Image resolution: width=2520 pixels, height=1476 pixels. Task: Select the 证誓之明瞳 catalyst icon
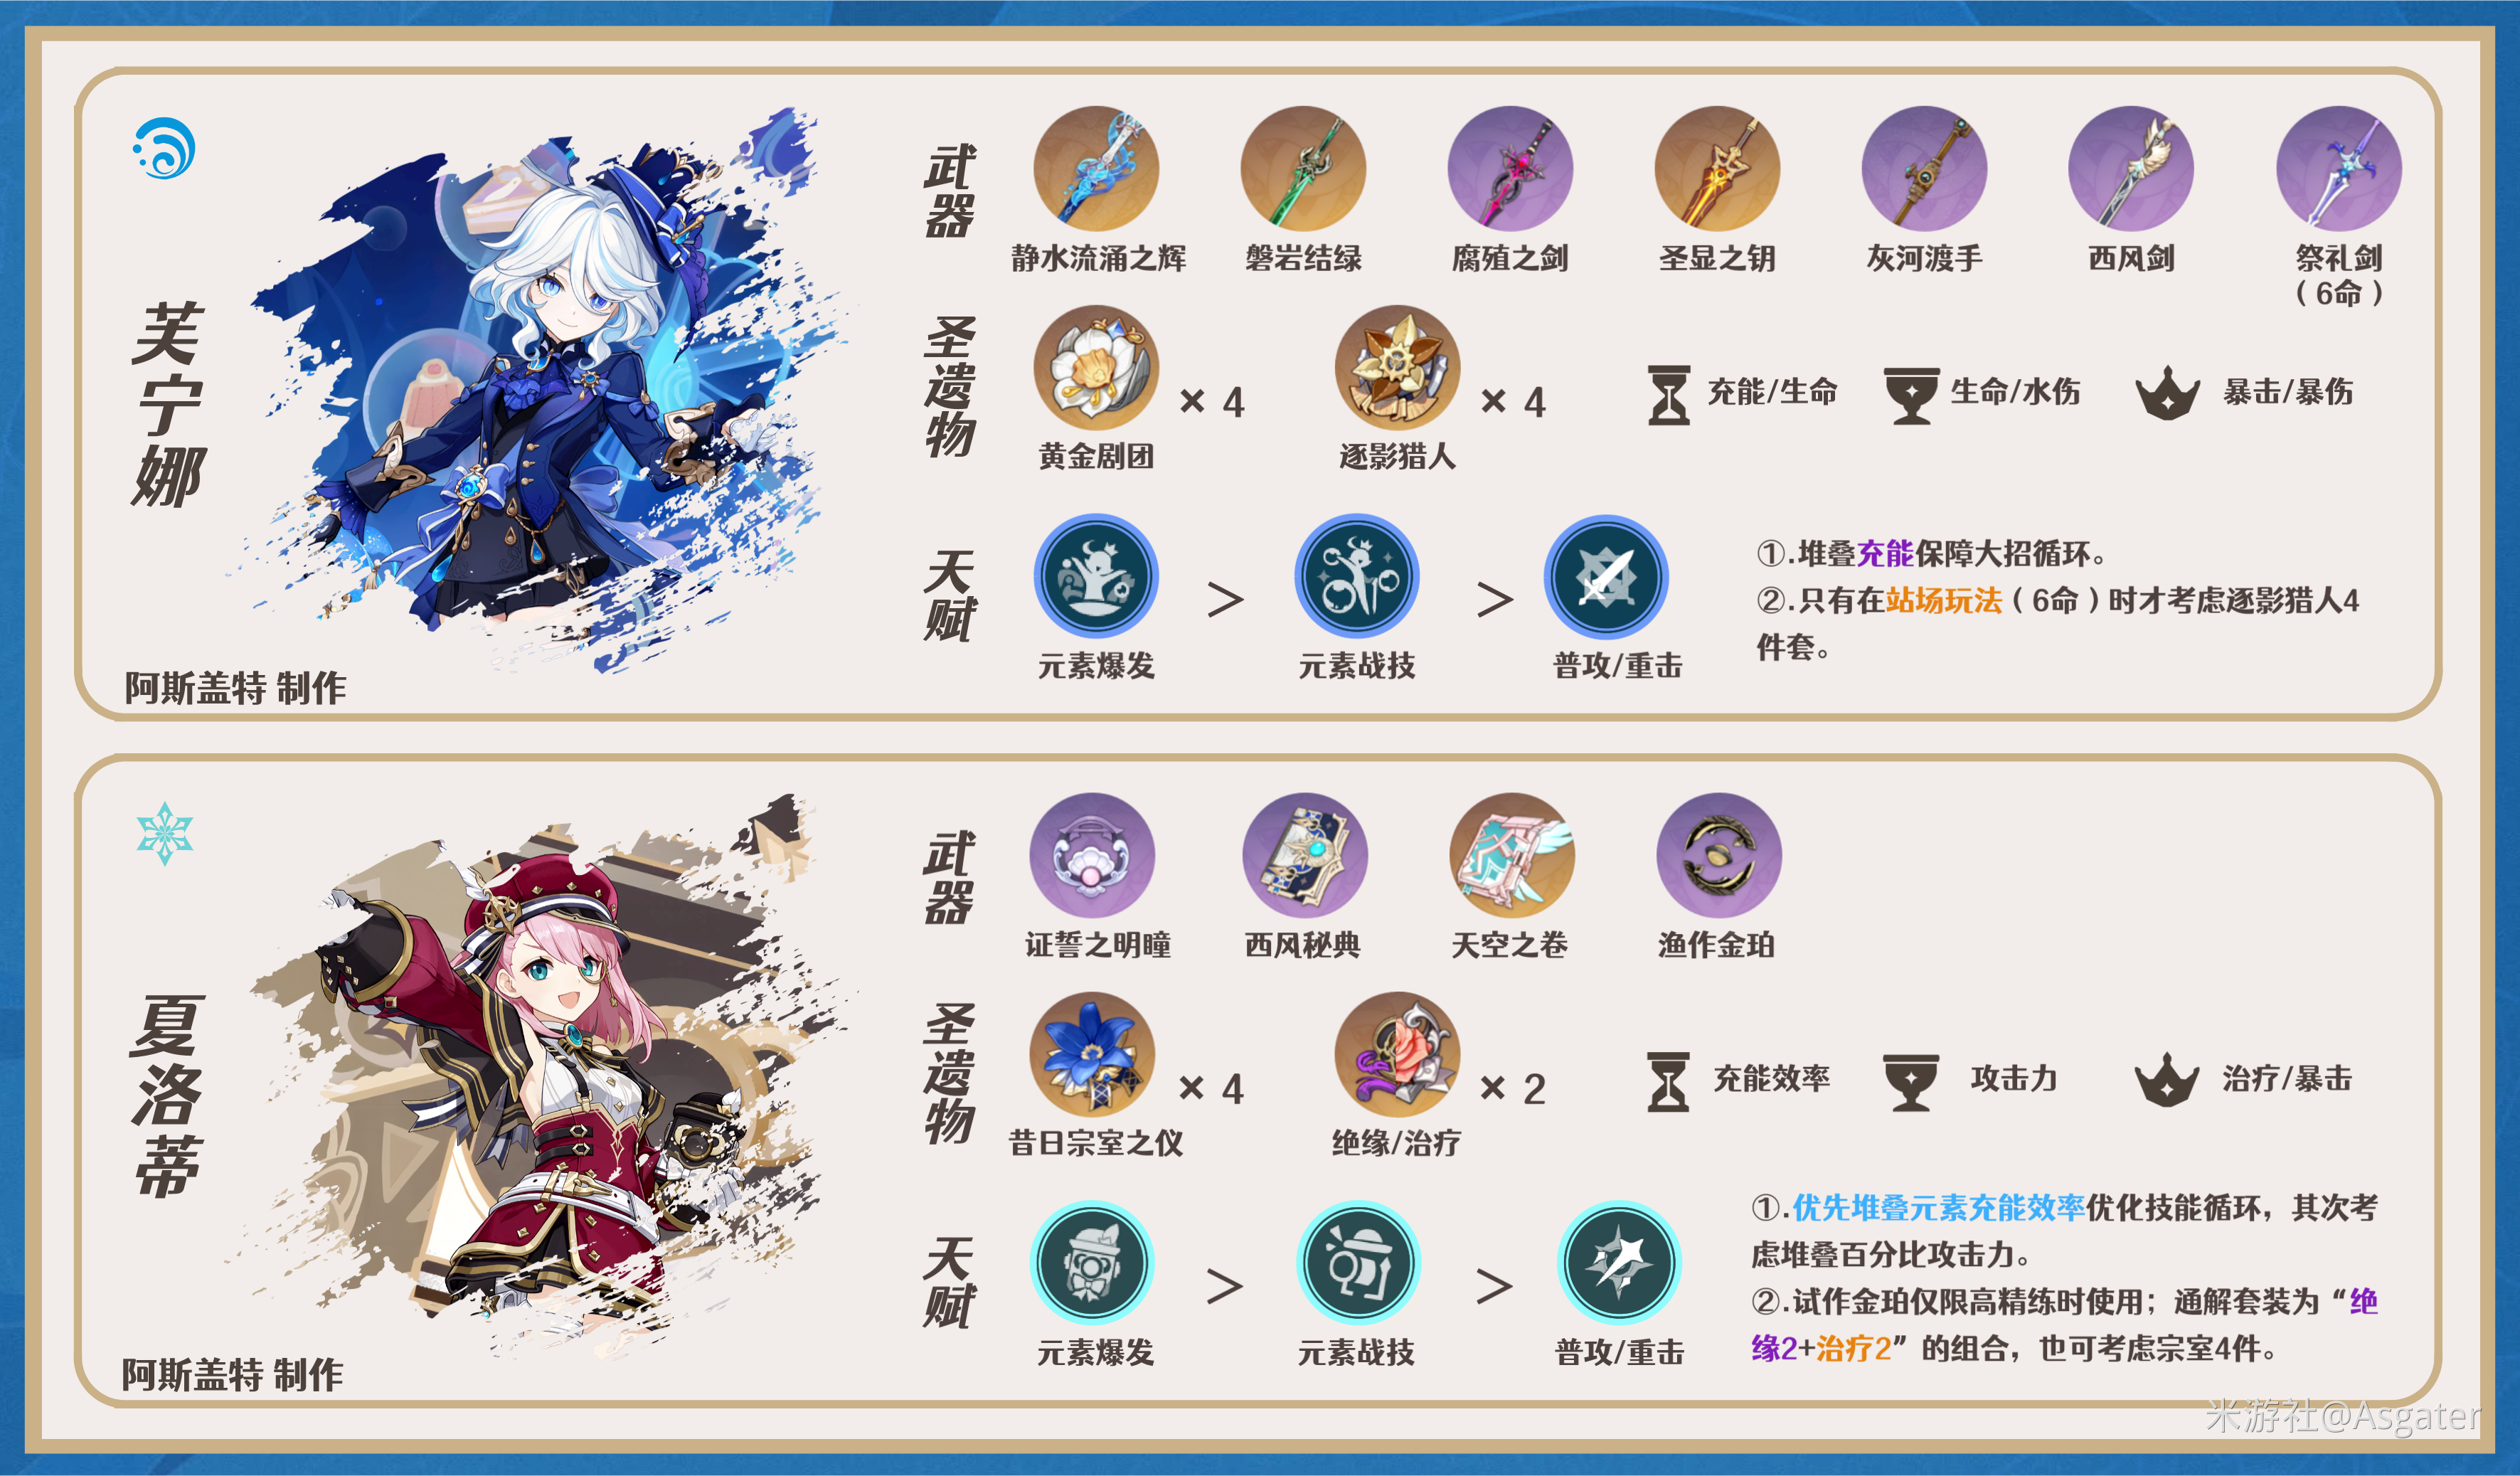[1092, 856]
